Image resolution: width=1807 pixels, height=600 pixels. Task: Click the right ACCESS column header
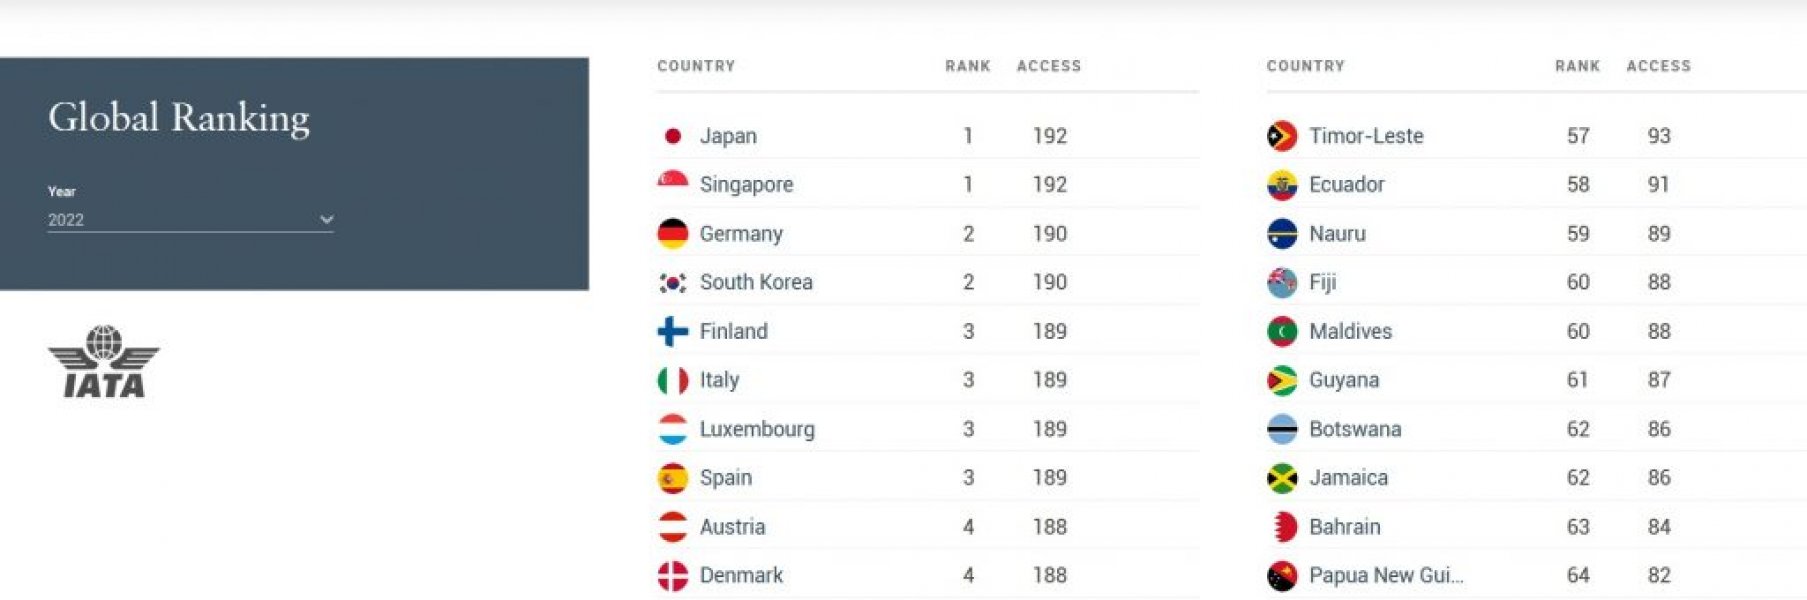(1658, 66)
